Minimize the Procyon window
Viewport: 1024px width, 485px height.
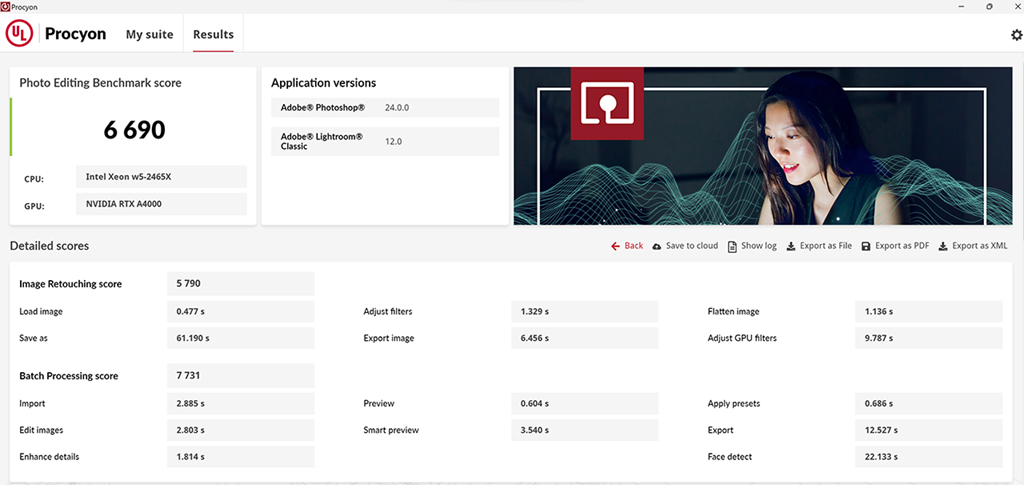[961, 6]
